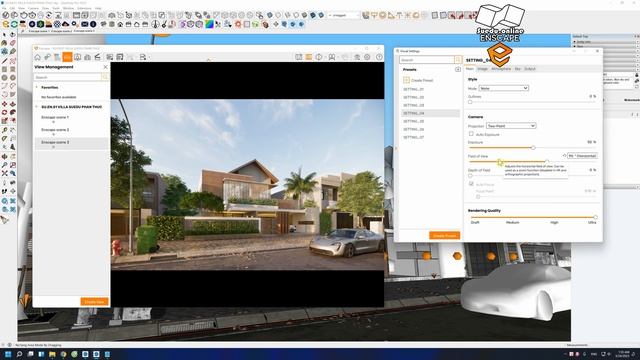Switch to the Output tab
Viewport: 640px width, 360px height.
pos(530,69)
